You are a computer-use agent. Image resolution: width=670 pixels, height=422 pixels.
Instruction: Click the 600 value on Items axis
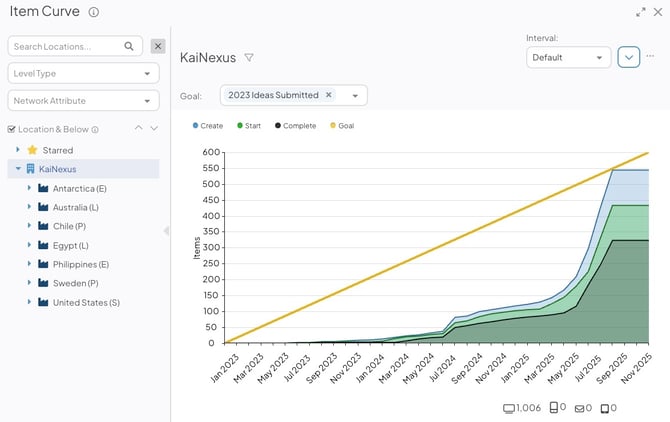click(211, 152)
